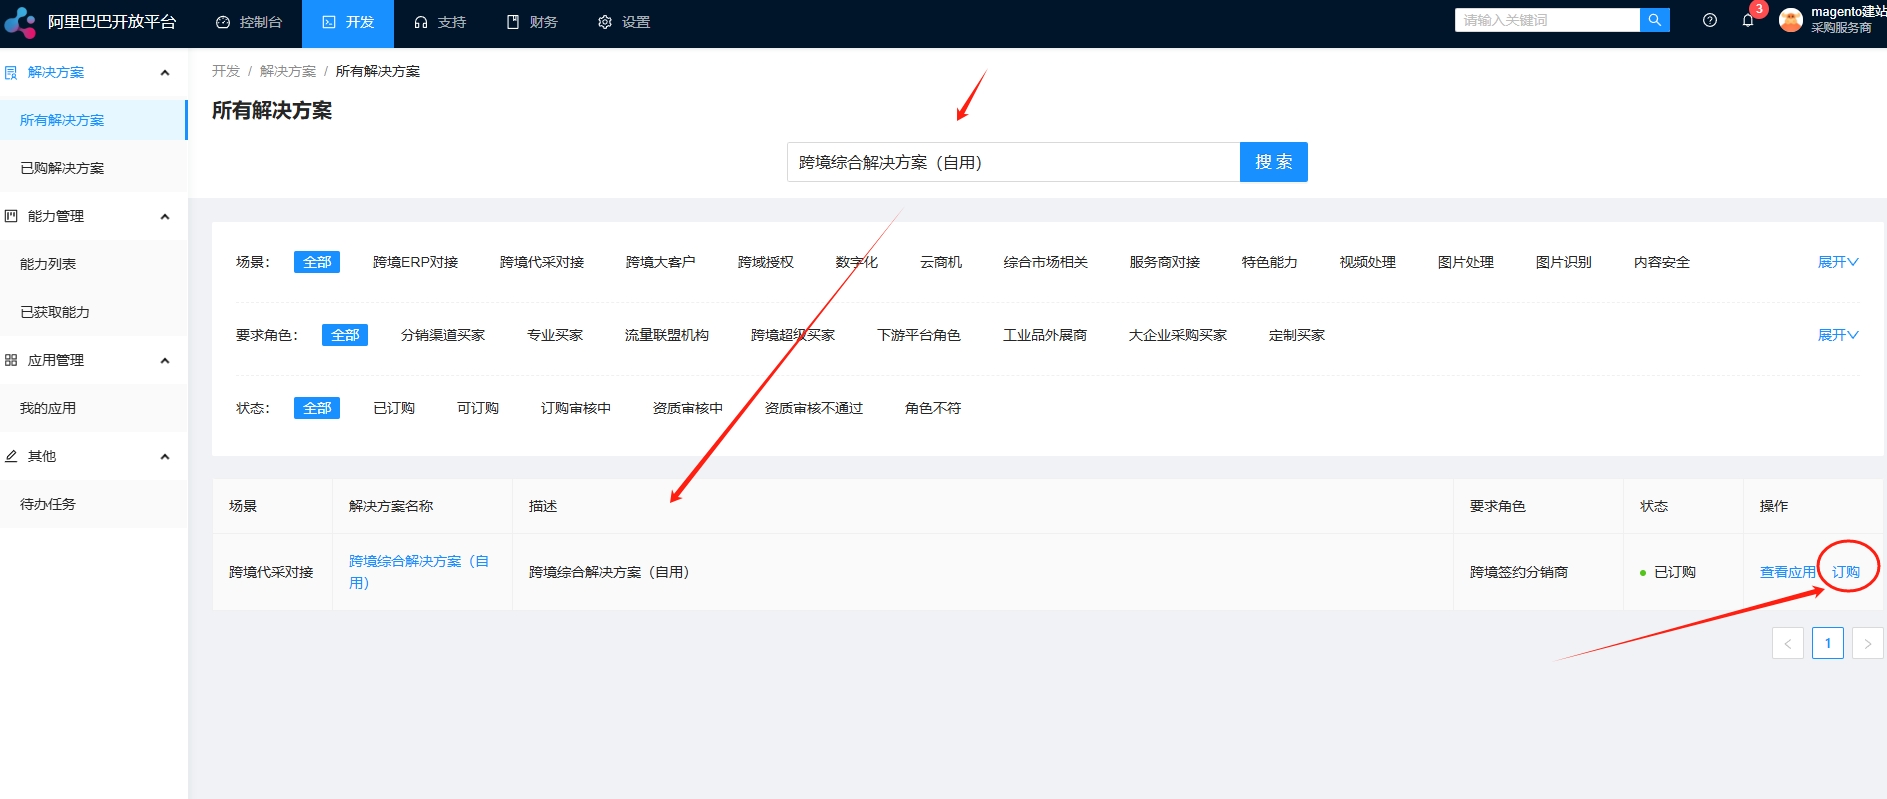This screenshot has width=1887, height=799.
Task: Collapse the 解决方案 sidebar section
Action: [x=165, y=72]
